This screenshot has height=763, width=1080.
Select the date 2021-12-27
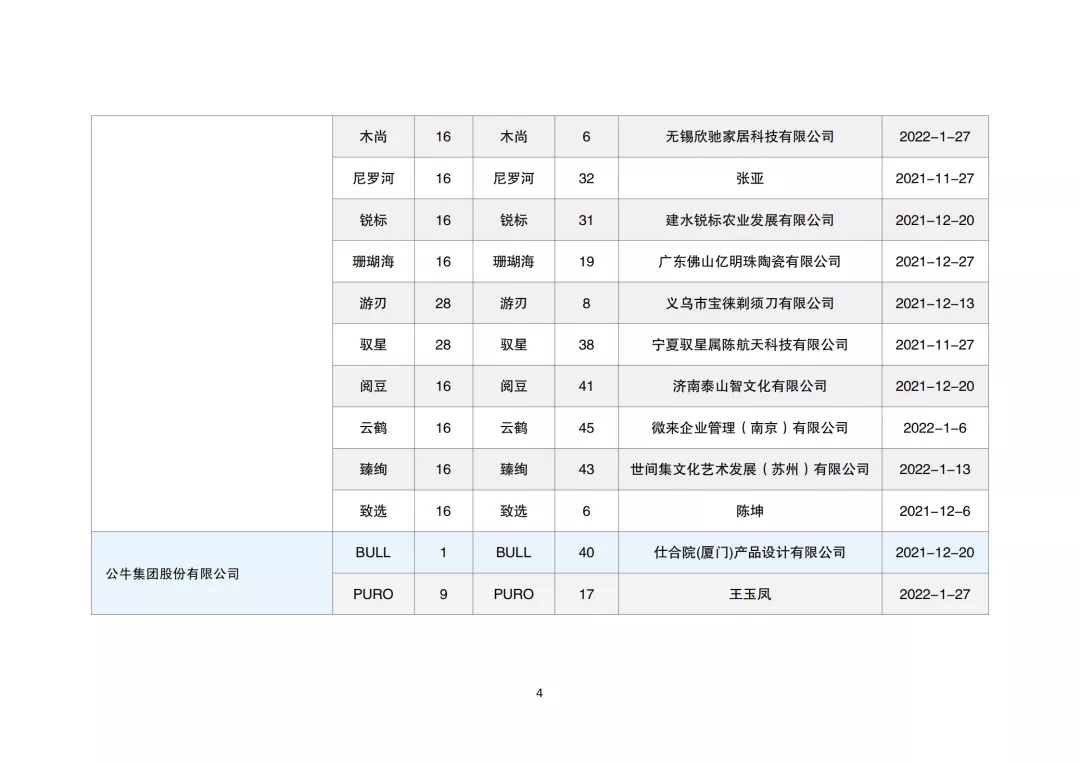click(935, 262)
